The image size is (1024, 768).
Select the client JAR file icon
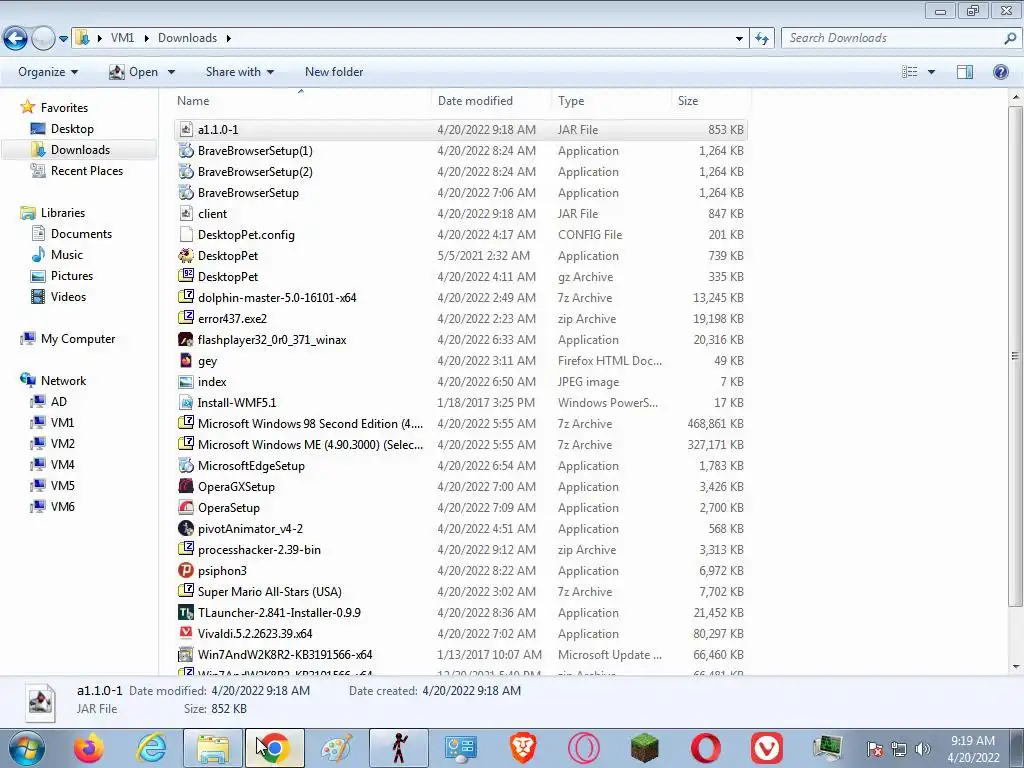click(x=186, y=214)
